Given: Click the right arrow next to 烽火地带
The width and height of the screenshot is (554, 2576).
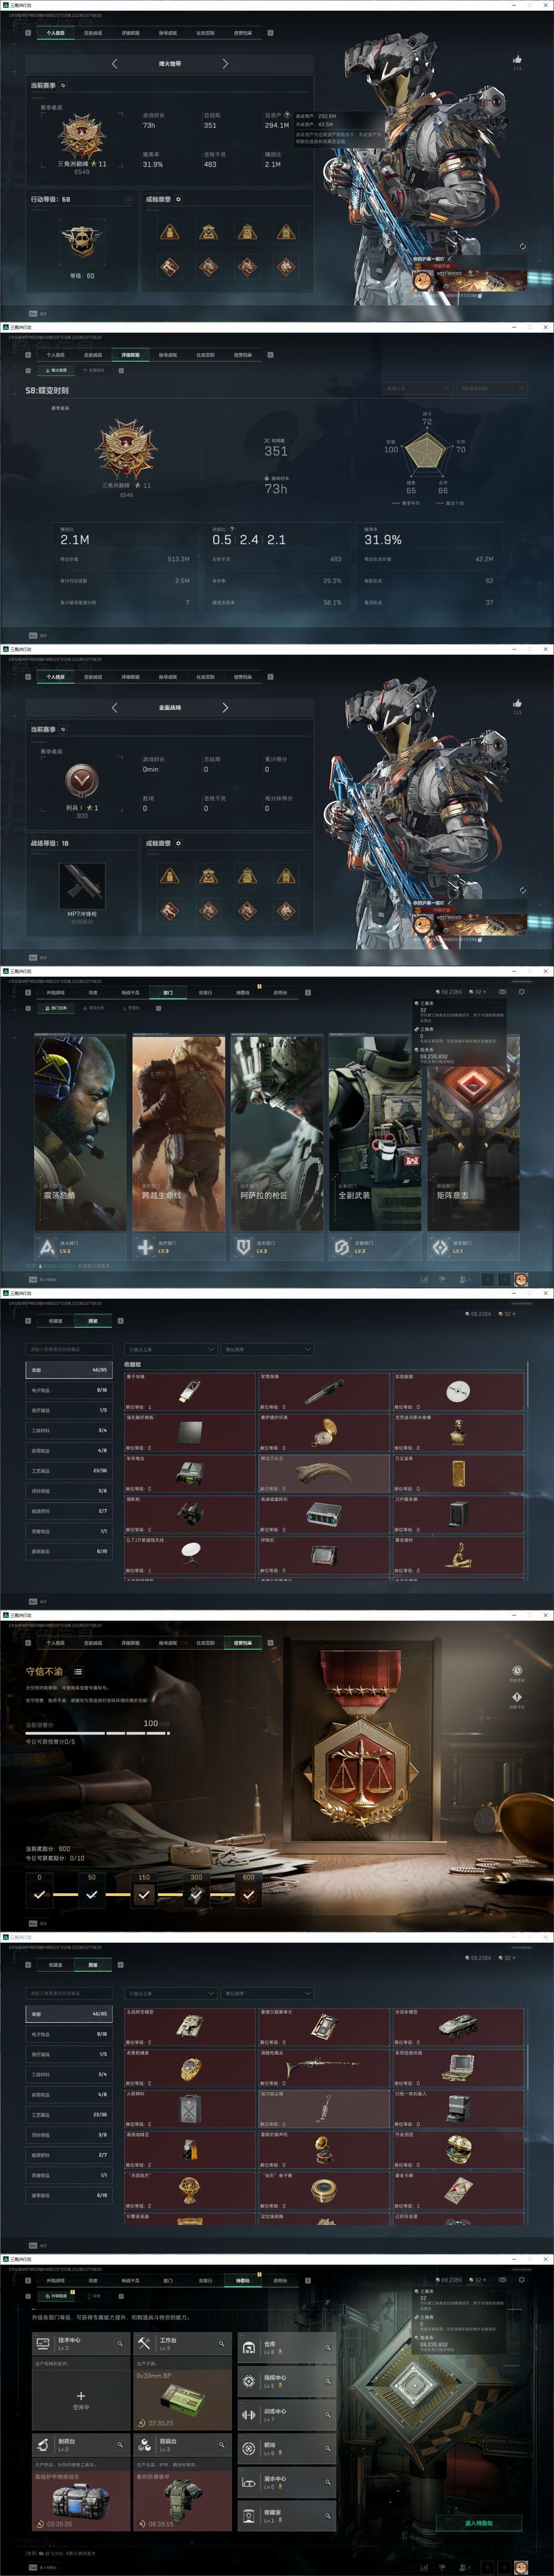Looking at the screenshot, I should pos(225,64).
